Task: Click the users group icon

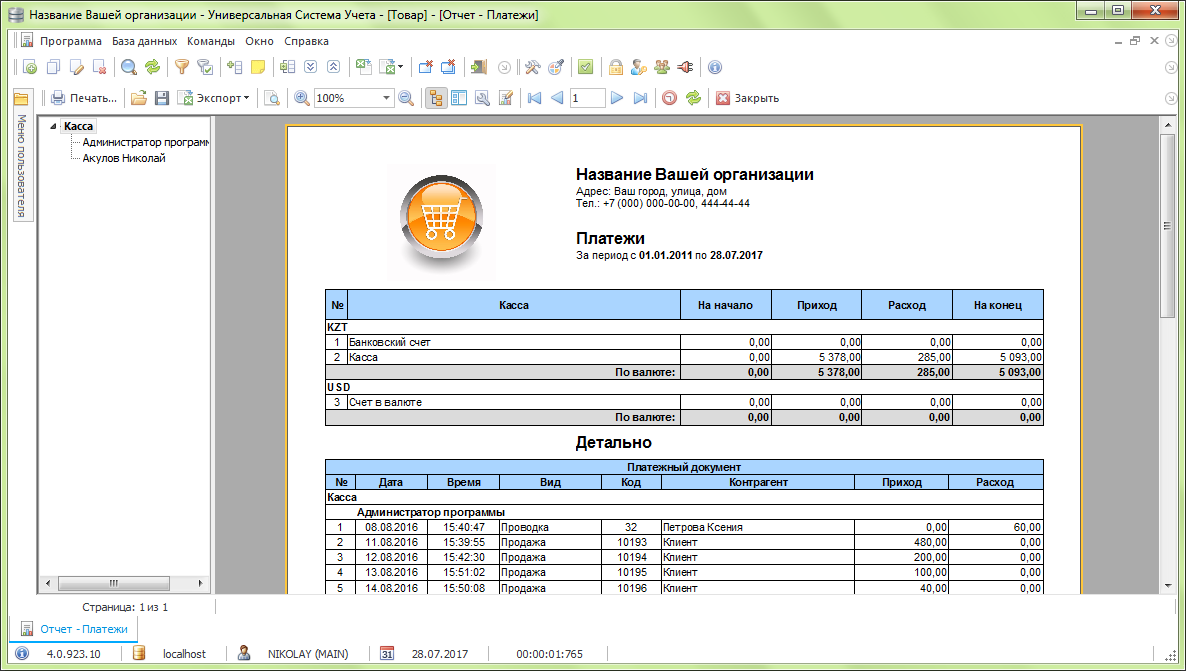Action: tap(662, 67)
